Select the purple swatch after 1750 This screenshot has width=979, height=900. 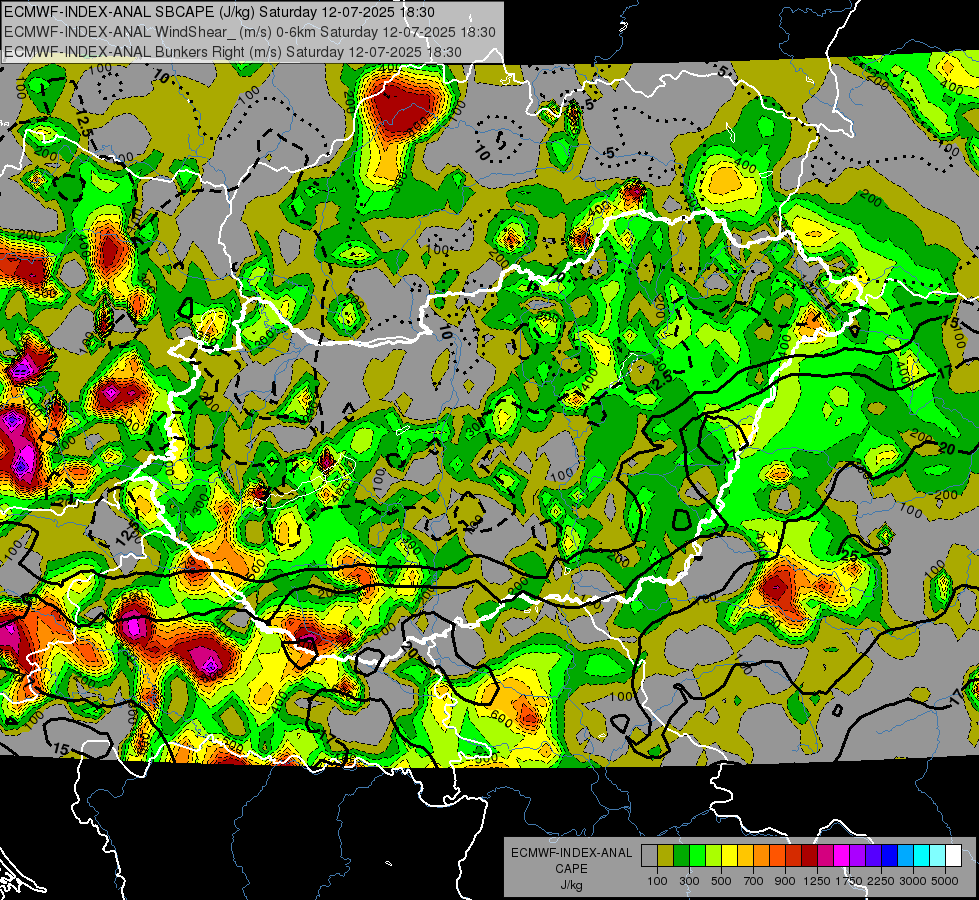click(857, 855)
